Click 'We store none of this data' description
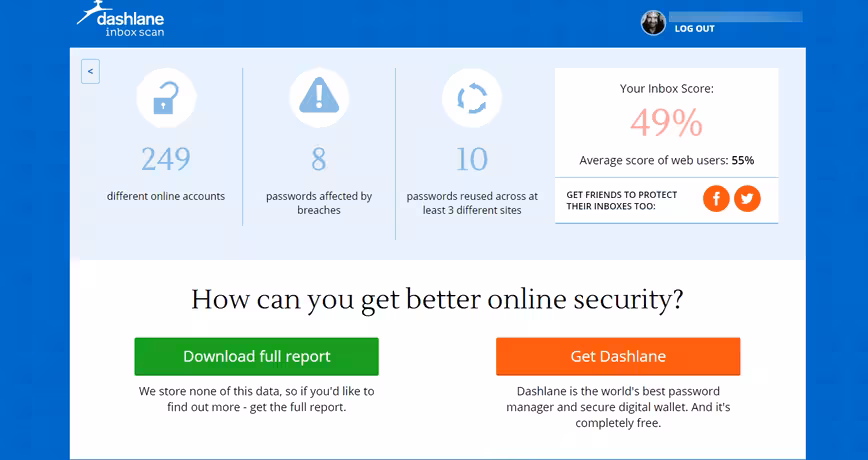Viewport: 868px width, 460px height. (x=256, y=399)
